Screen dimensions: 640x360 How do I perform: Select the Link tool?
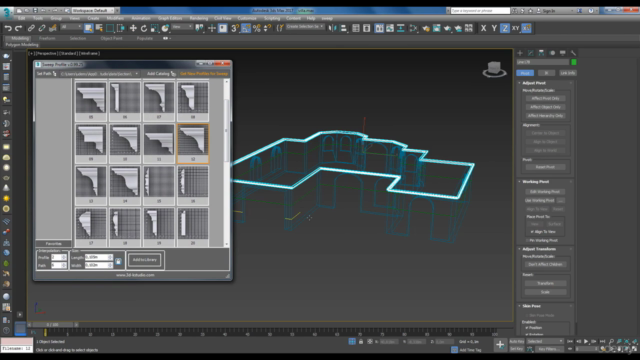[31, 28]
